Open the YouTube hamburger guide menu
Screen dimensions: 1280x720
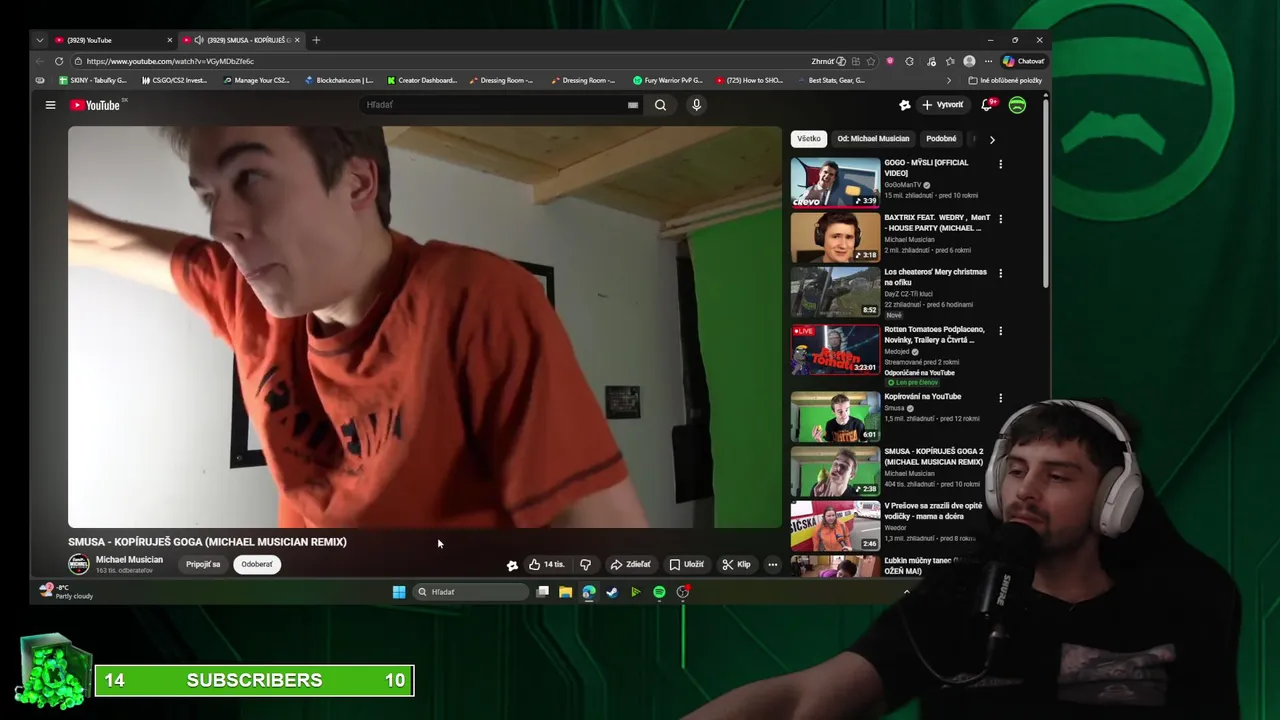pyautogui.click(x=50, y=105)
